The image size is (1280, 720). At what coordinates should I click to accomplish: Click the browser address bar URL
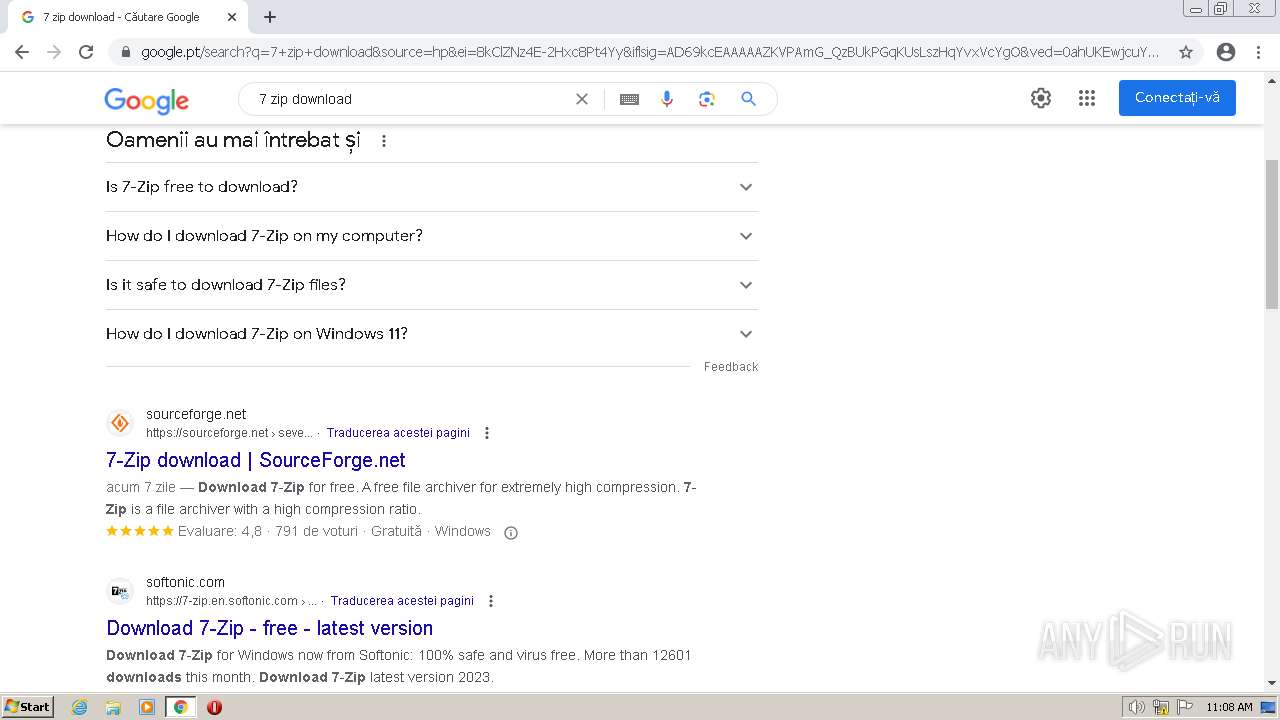(x=650, y=52)
